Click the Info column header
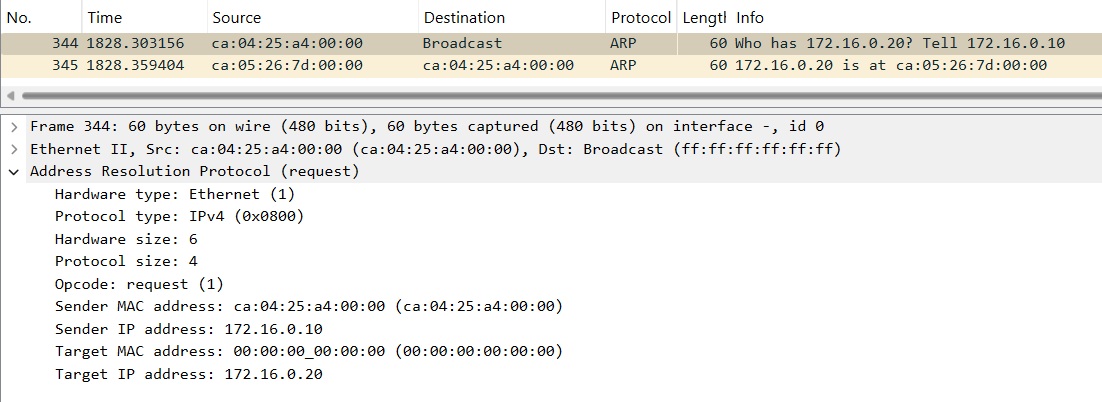The height and width of the screenshot is (402, 1102). pos(916,18)
